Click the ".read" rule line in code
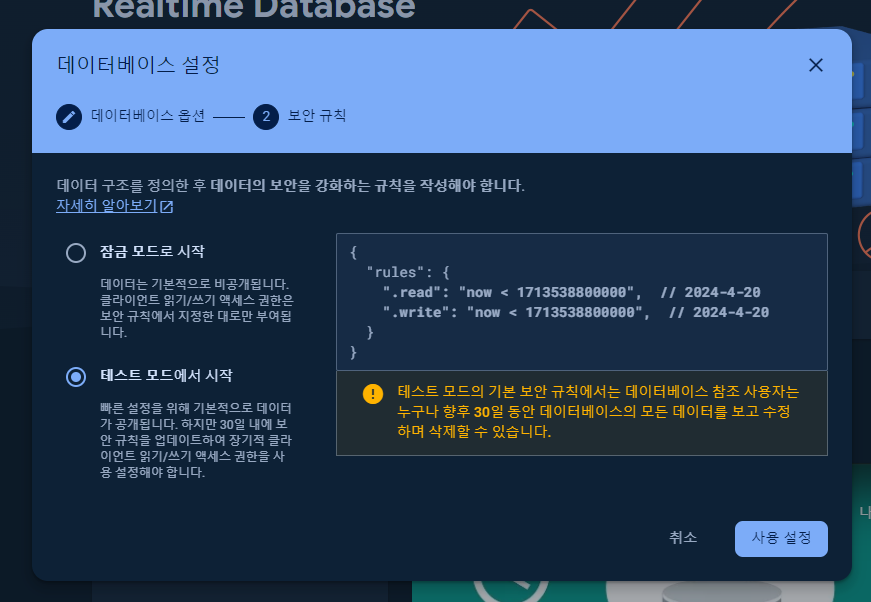 572,292
